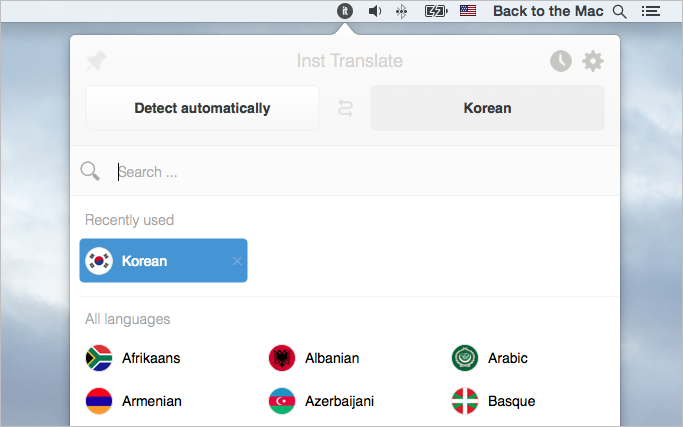Viewport: 683px width, 427px height.
Task: Click Inst Translate menu bar icon
Action: (345, 11)
